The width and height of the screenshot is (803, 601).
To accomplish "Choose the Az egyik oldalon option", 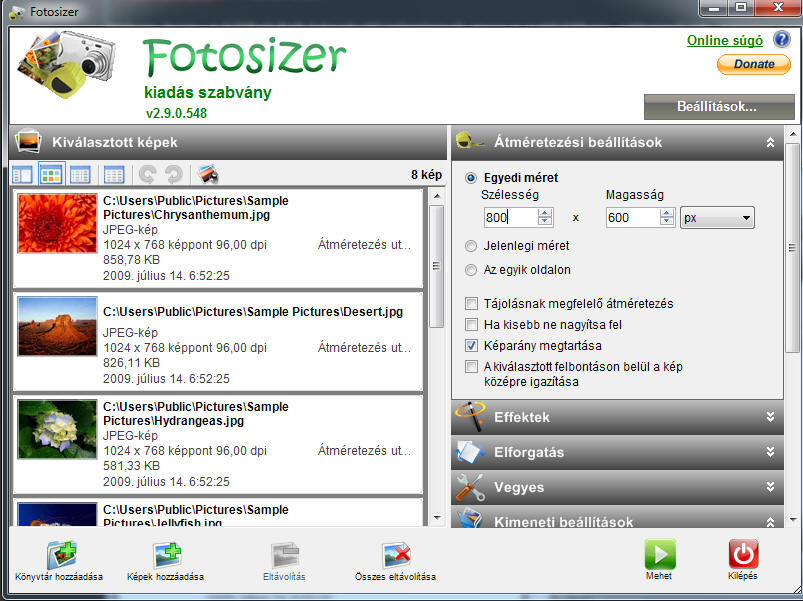I will pos(471,270).
